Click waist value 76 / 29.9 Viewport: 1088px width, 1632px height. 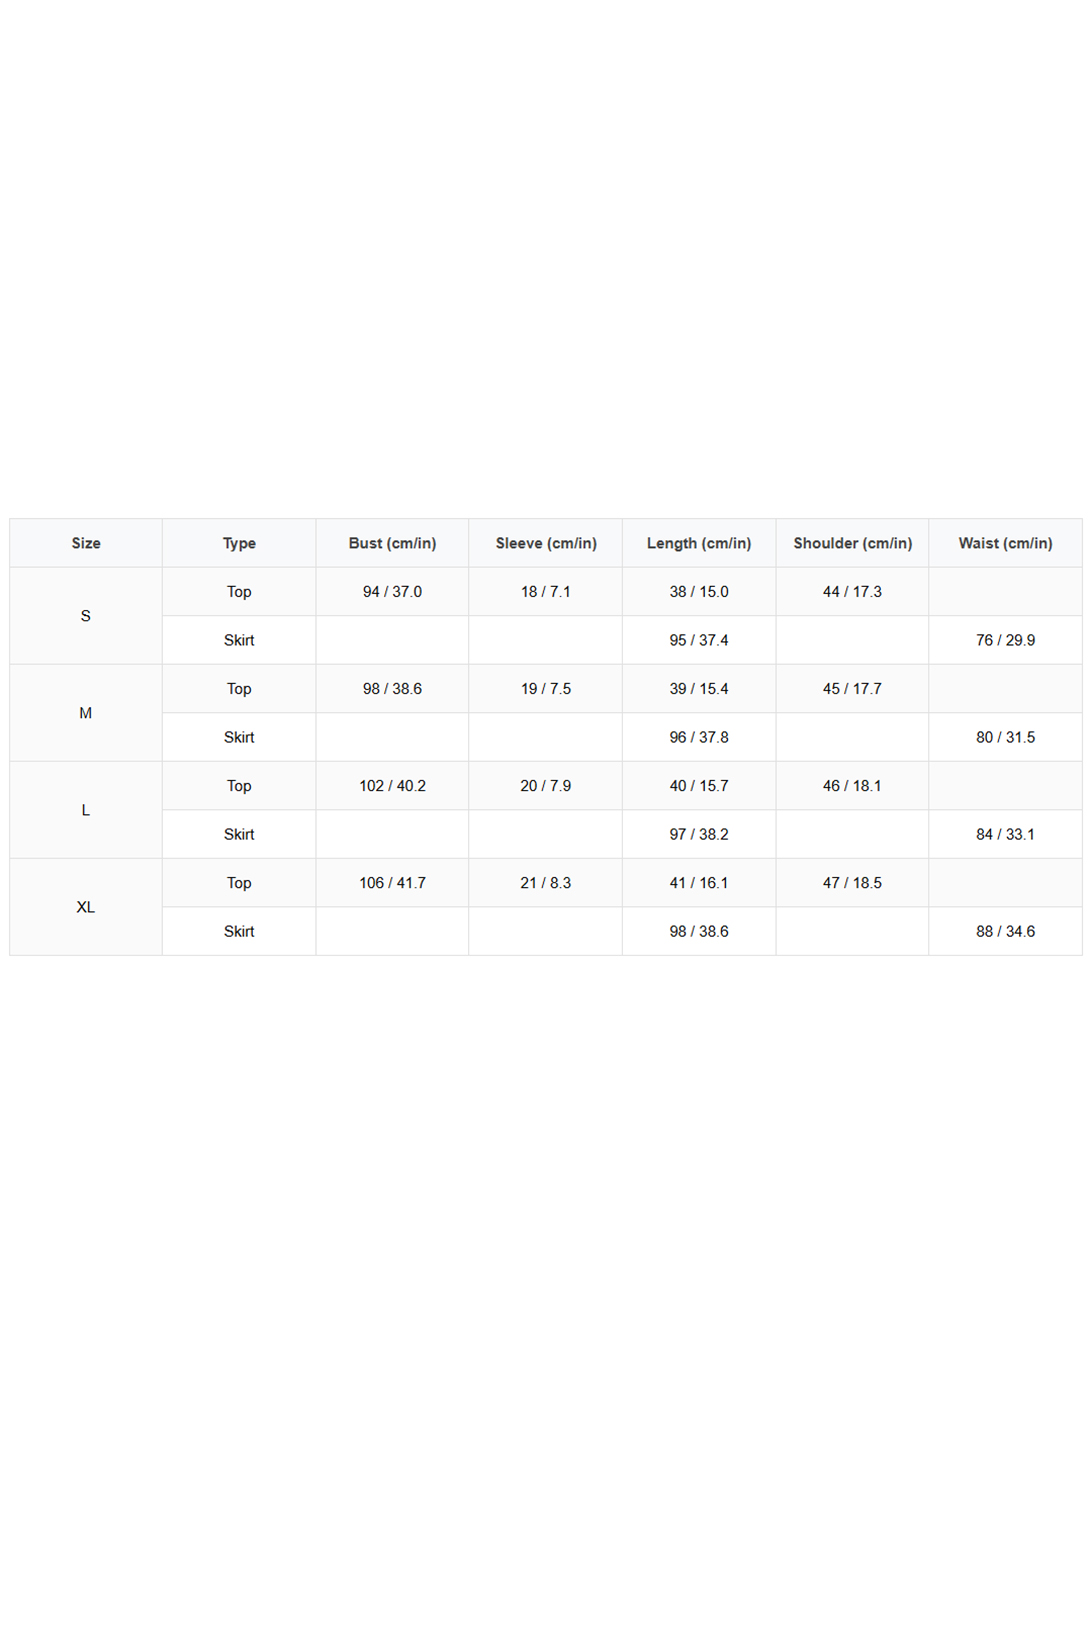(1005, 640)
